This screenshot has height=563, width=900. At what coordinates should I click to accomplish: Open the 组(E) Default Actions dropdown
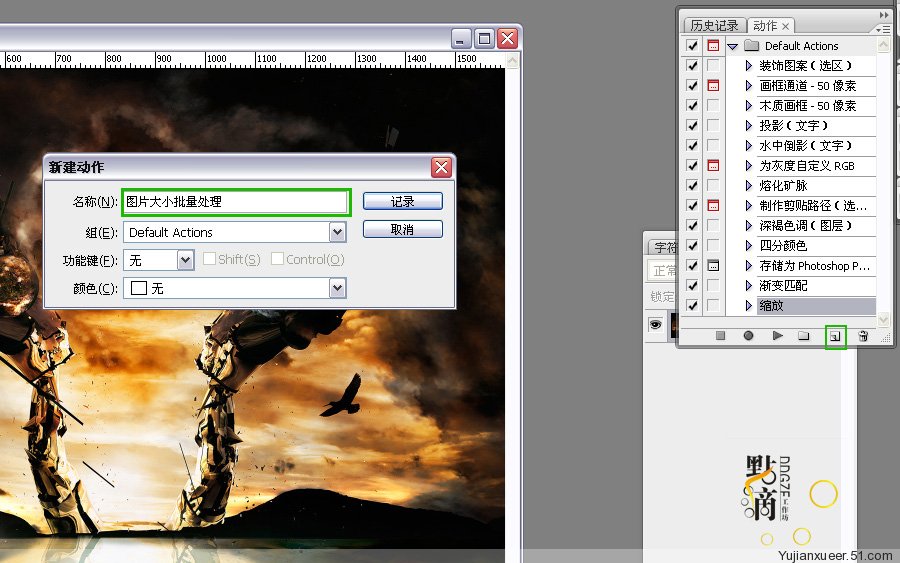(338, 232)
